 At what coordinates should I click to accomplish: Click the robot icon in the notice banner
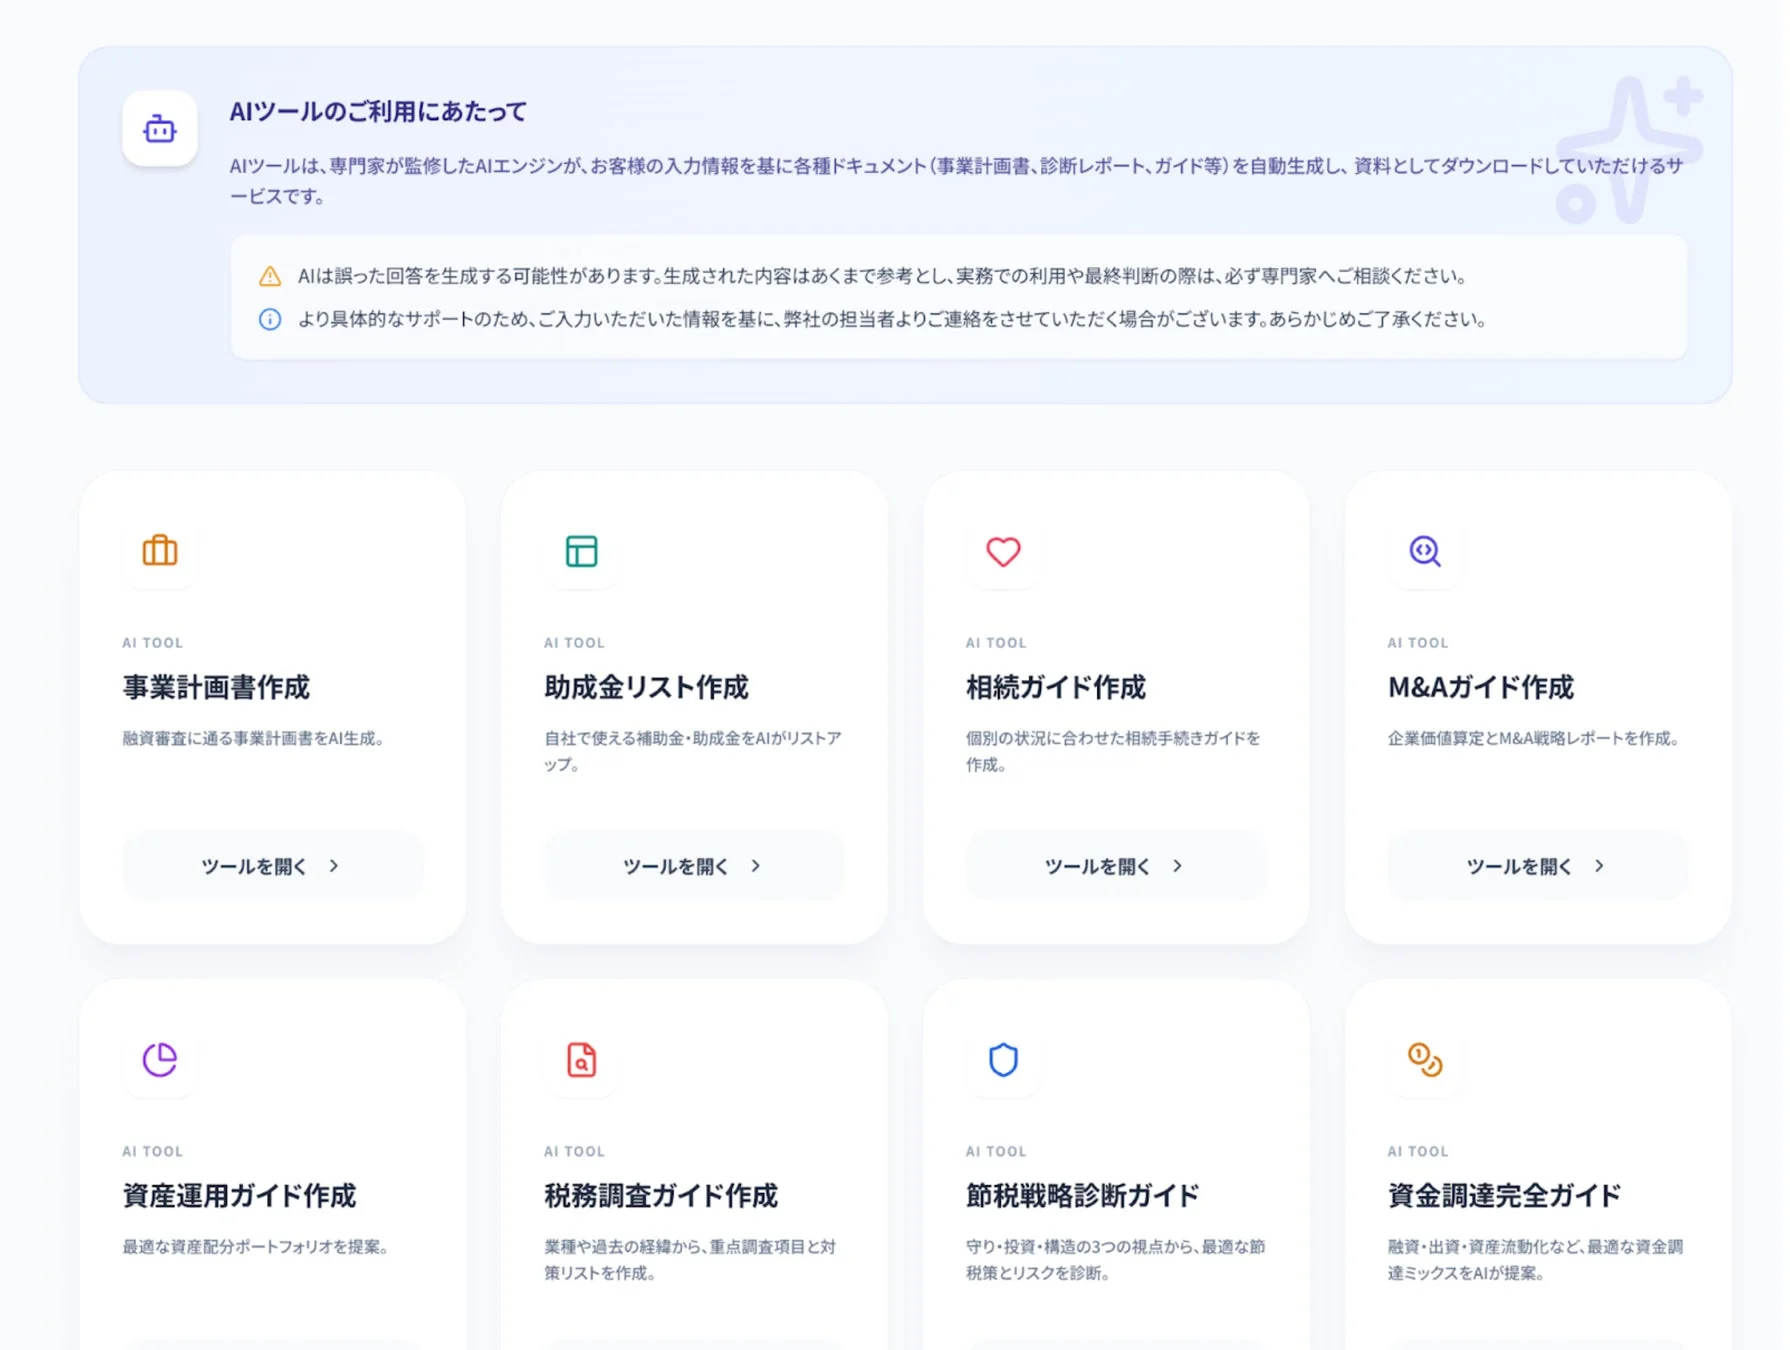(159, 128)
